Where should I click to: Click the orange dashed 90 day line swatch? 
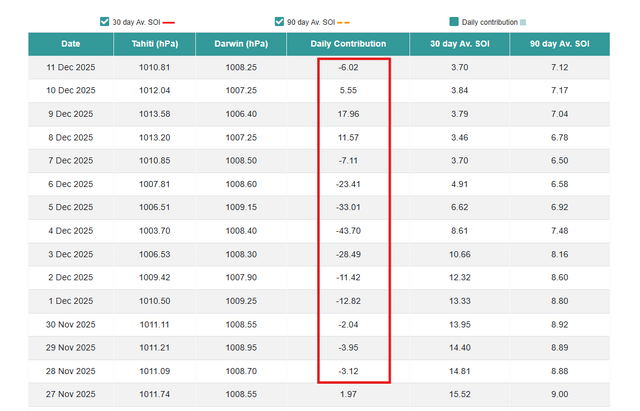click(x=343, y=22)
